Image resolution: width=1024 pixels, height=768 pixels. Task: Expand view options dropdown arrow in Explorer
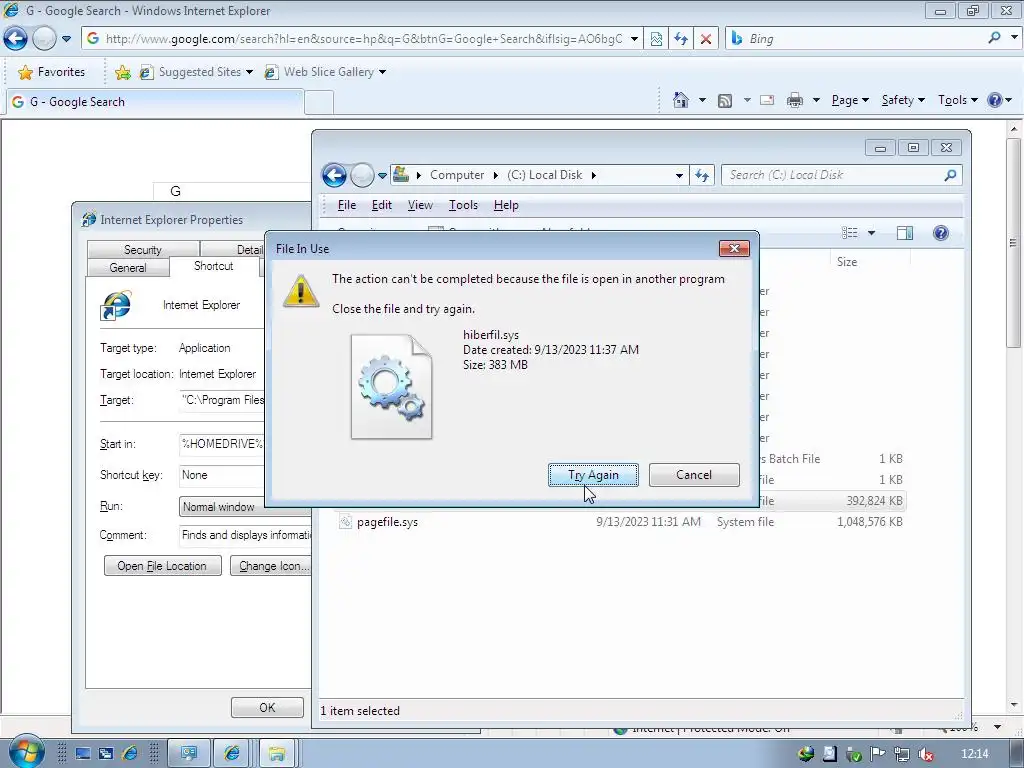tap(871, 233)
